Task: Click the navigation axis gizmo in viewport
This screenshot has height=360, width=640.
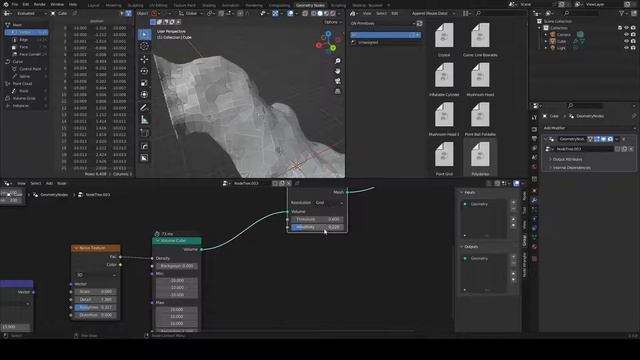Action: click(x=328, y=41)
